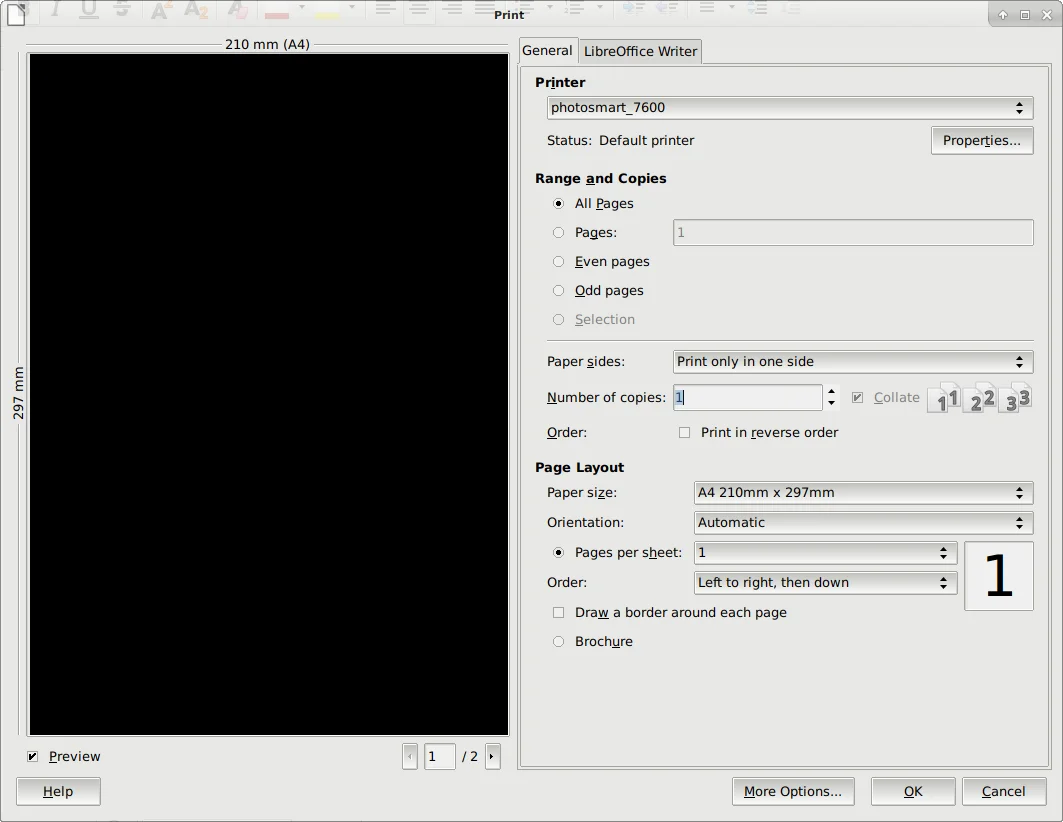This screenshot has height=822, width=1063.
Task: Confirm printing with OK button
Action: point(912,792)
